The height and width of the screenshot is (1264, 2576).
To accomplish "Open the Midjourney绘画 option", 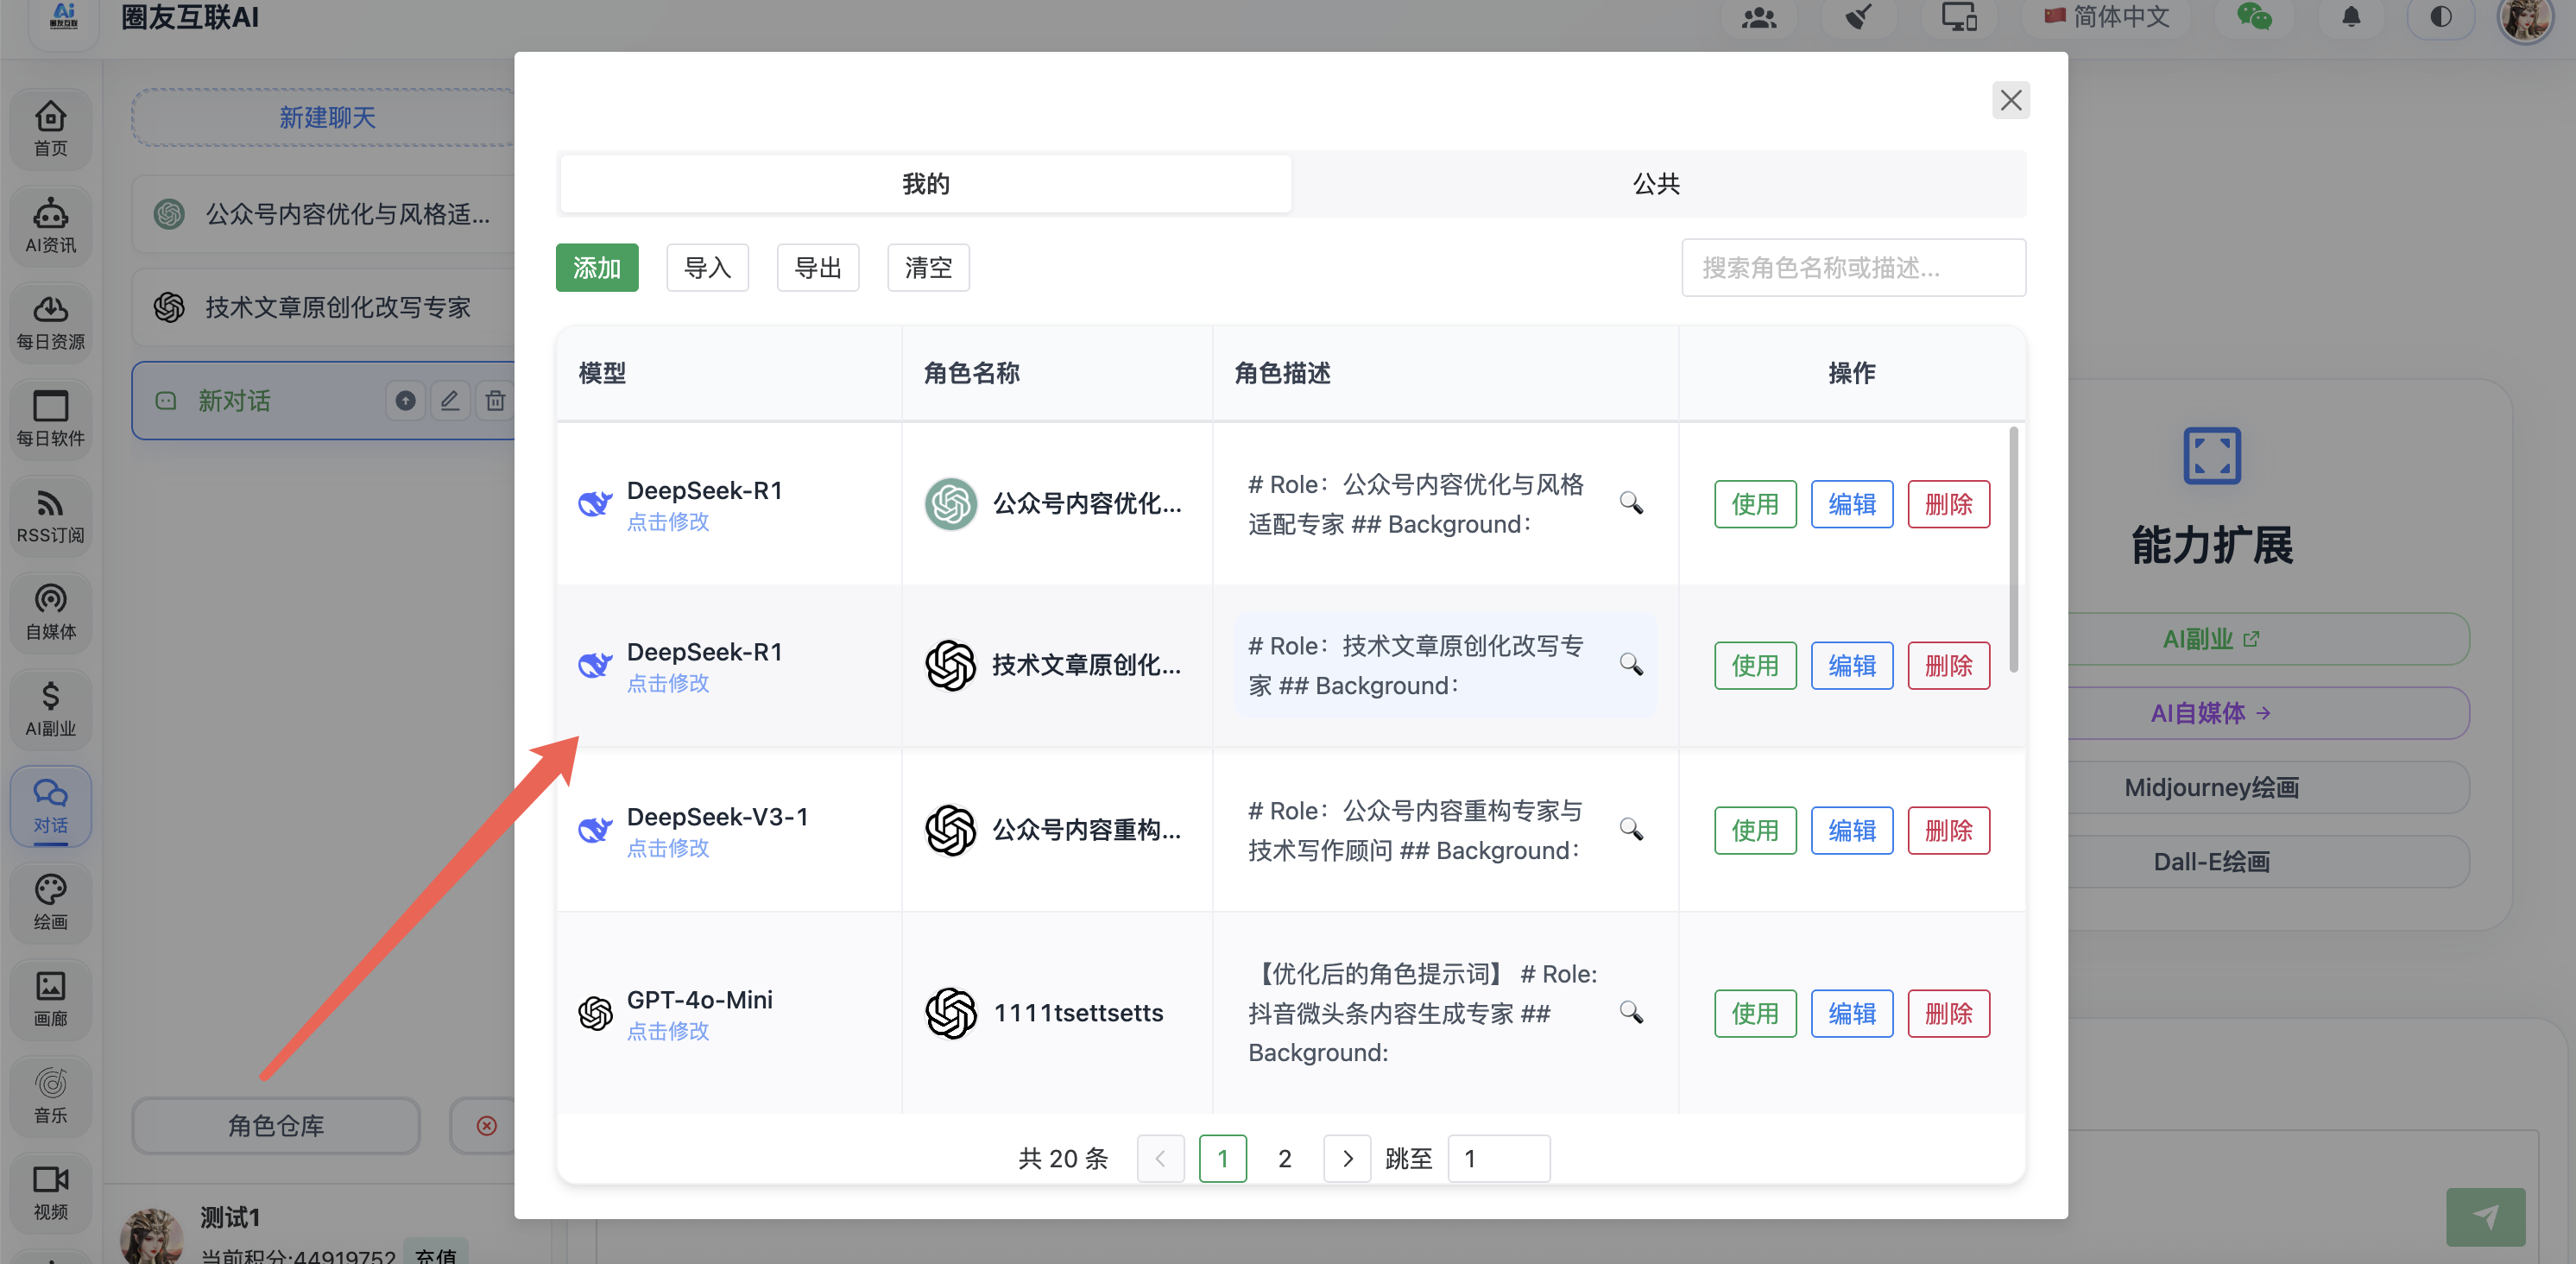I will (x=2211, y=788).
